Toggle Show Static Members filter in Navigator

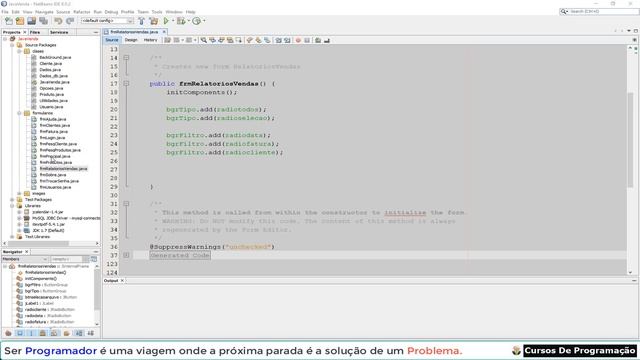pyautogui.click(x=31, y=333)
